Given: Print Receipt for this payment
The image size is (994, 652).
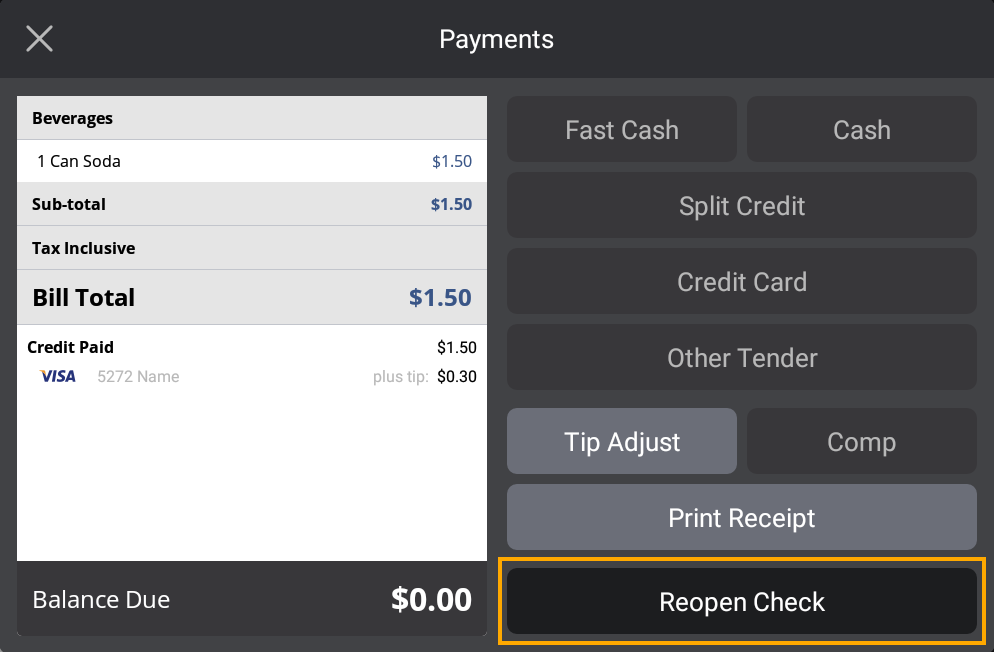Looking at the screenshot, I should tap(741, 518).
